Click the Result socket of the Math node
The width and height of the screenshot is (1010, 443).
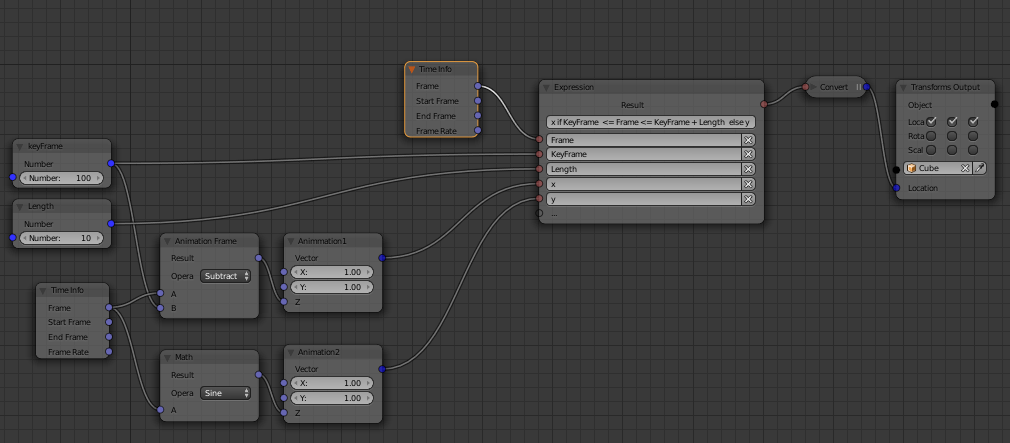[258, 375]
